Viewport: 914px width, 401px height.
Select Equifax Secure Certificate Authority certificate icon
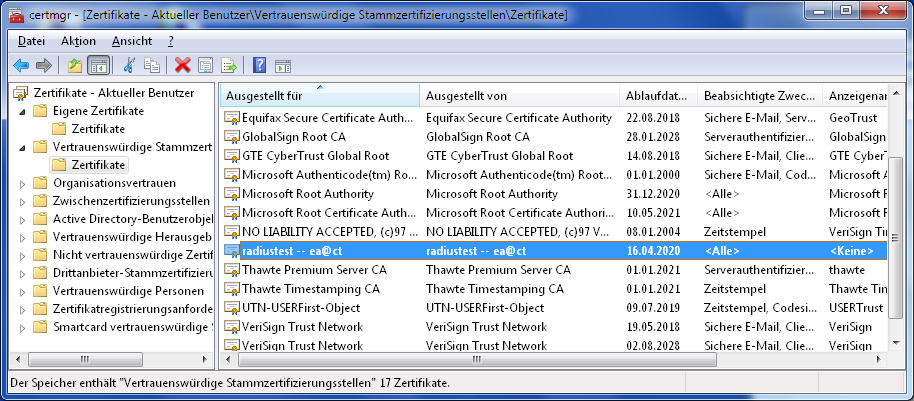pos(232,118)
